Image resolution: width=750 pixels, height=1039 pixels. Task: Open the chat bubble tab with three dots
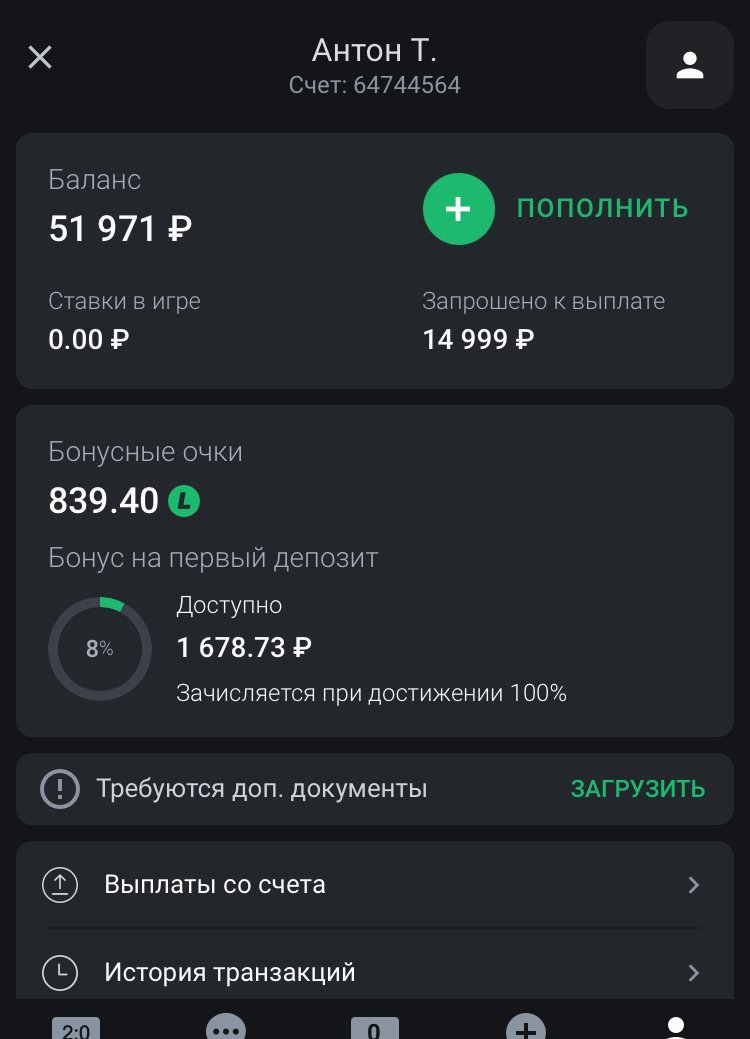tap(225, 1027)
